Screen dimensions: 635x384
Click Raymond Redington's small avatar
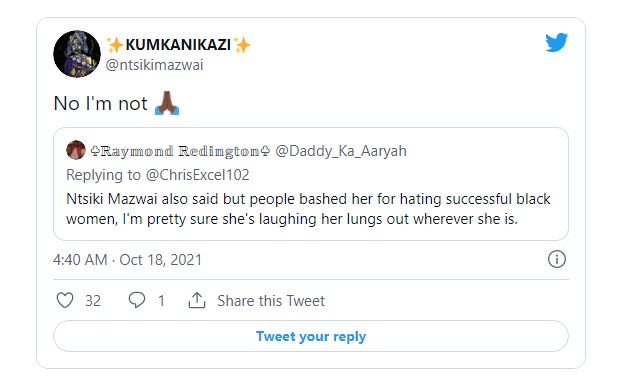coord(76,150)
